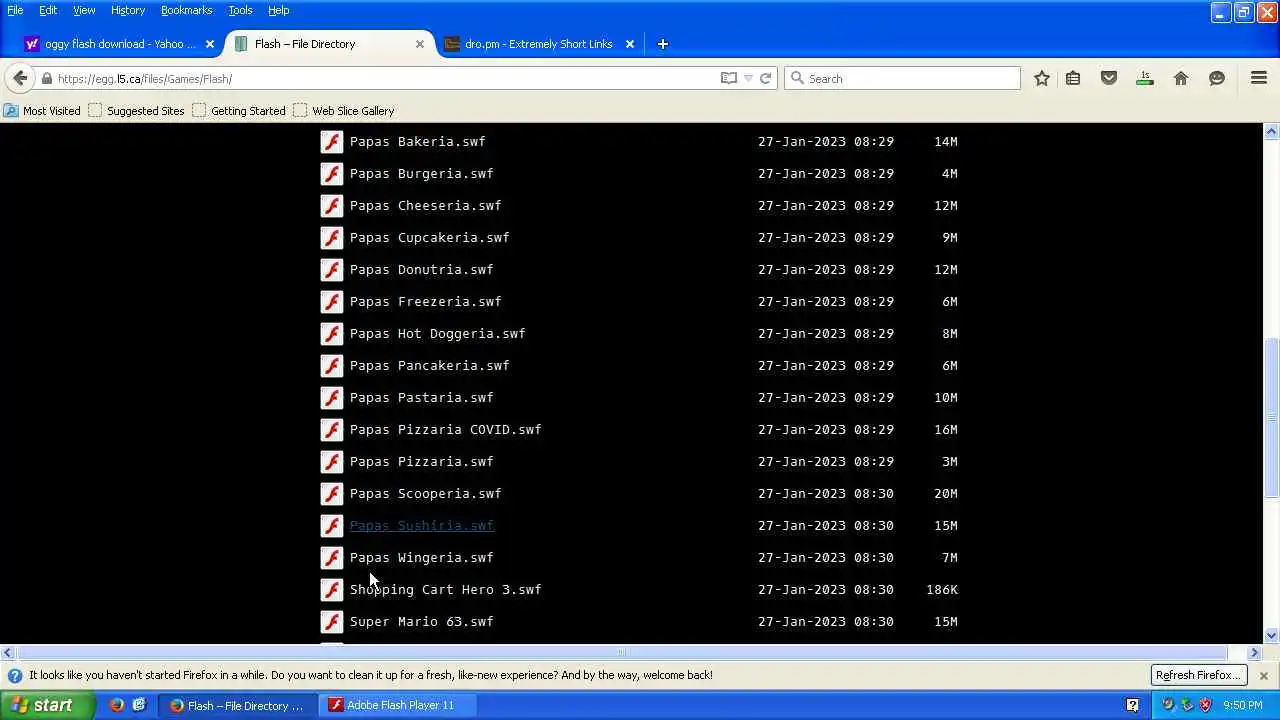Switch to Adobe Flash Player 11 taskbar window
This screenshot has height=720, width=1280.
[400, 705]
